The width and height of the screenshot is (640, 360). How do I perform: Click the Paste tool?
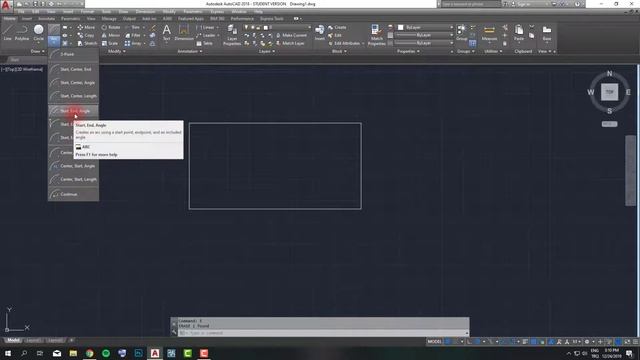(519, 33)
